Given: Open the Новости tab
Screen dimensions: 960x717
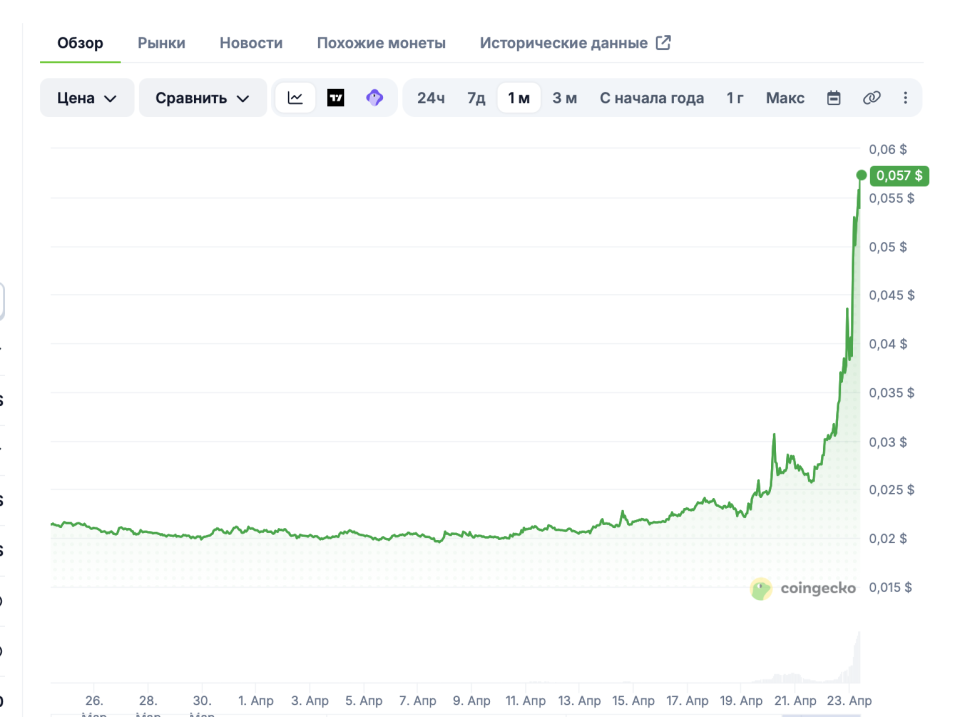Looking at the screenshot, I should coord(251,43).
